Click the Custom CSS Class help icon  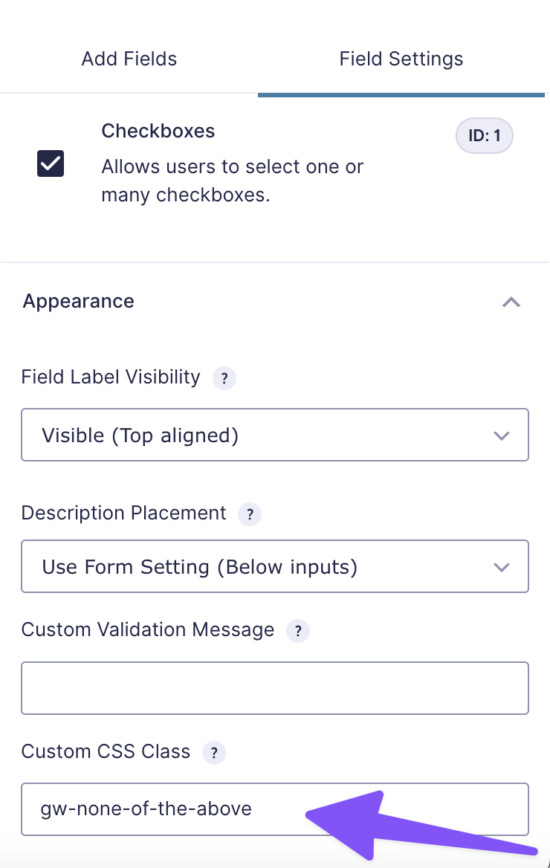(x=214, y=752)
